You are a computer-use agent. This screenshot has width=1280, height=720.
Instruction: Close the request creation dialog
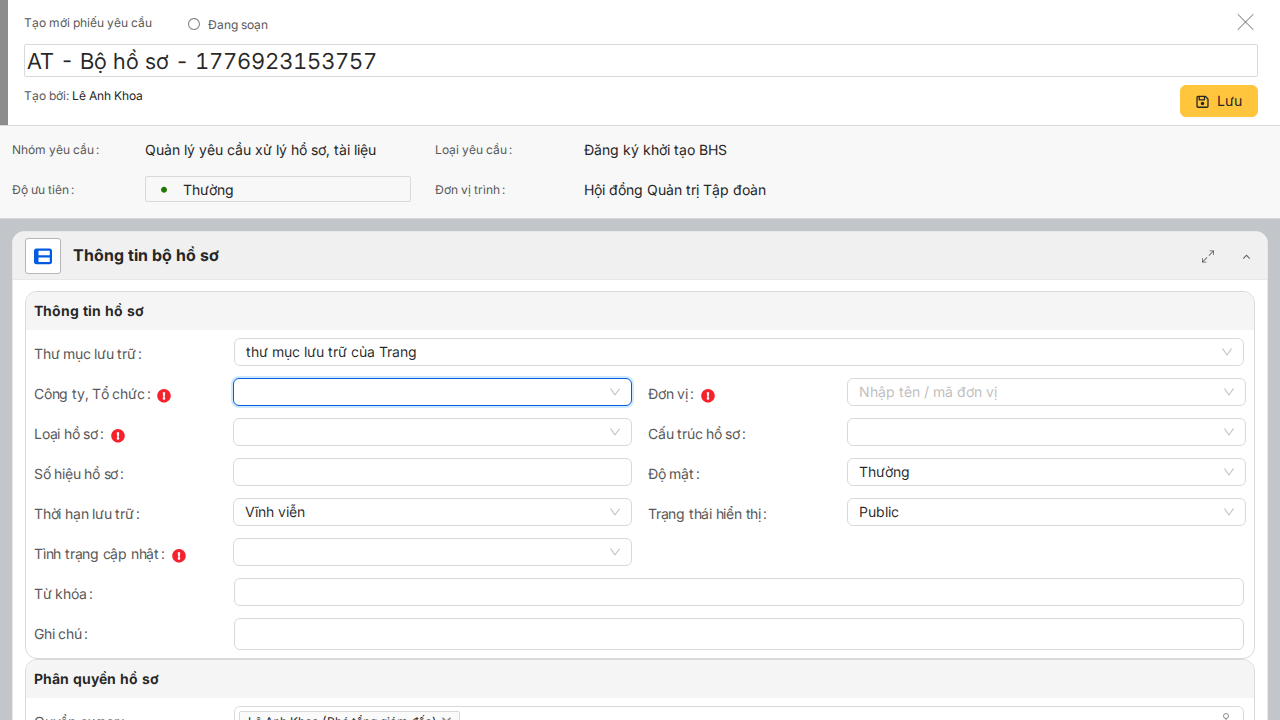(x=1245, y=22)
